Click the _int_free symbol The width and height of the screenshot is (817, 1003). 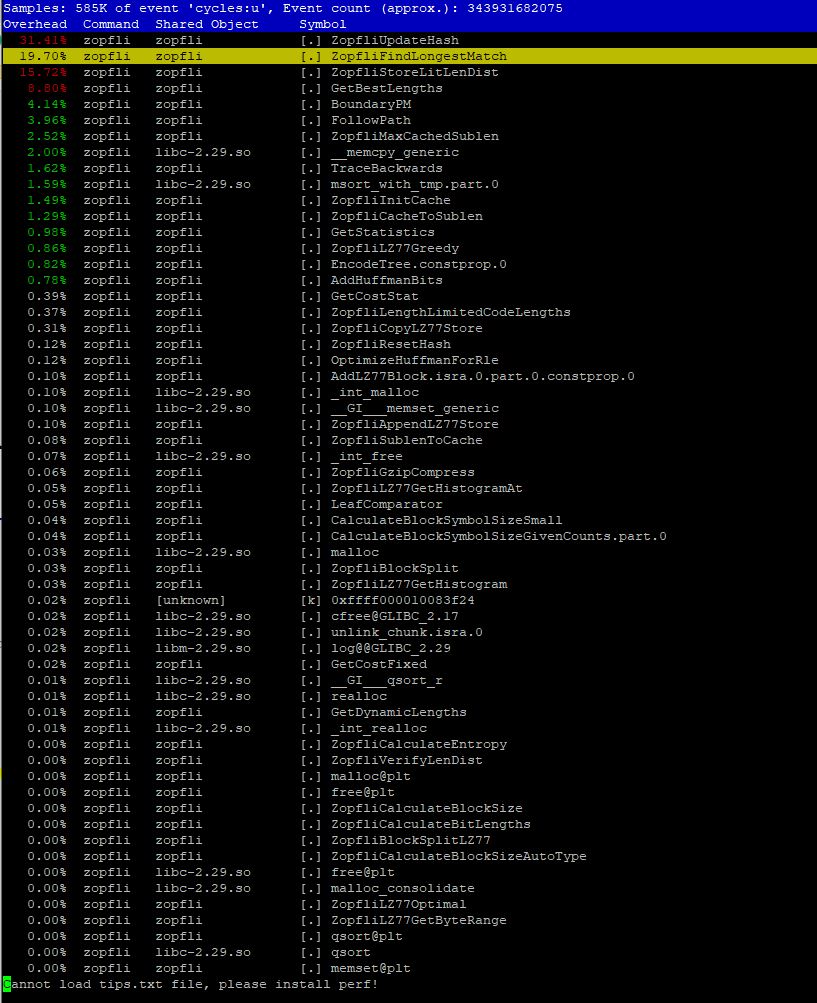tap(366, 456)
